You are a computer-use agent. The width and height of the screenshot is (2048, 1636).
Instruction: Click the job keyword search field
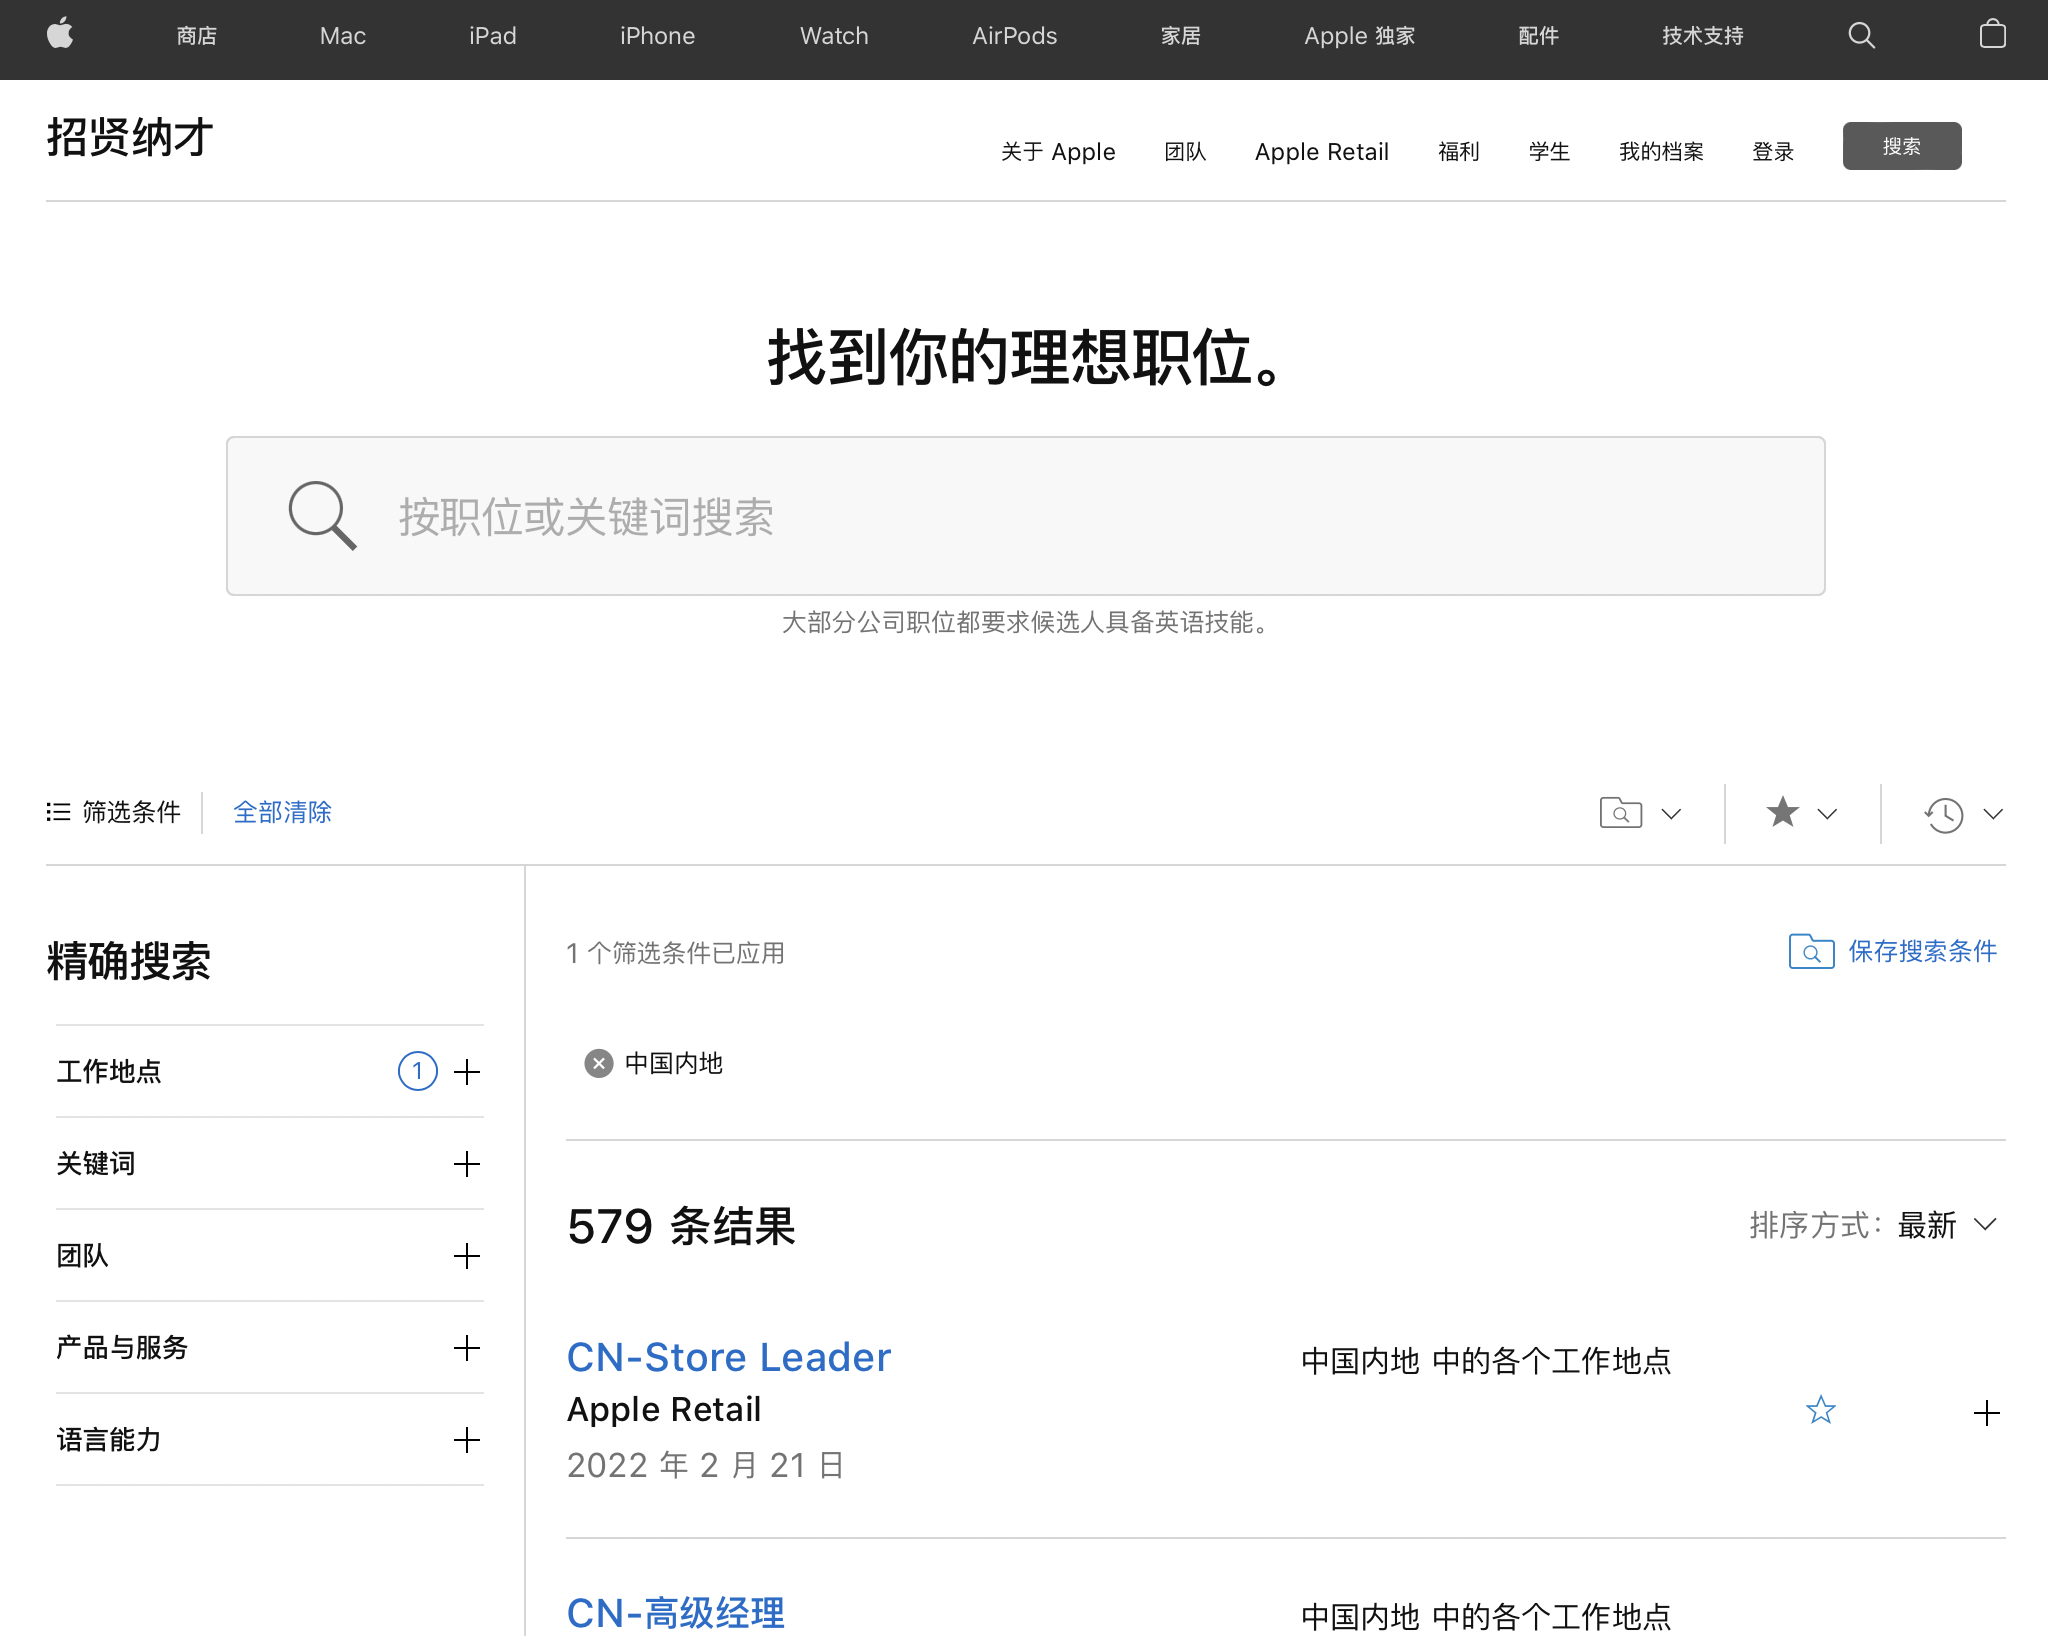coord(1025,516)
